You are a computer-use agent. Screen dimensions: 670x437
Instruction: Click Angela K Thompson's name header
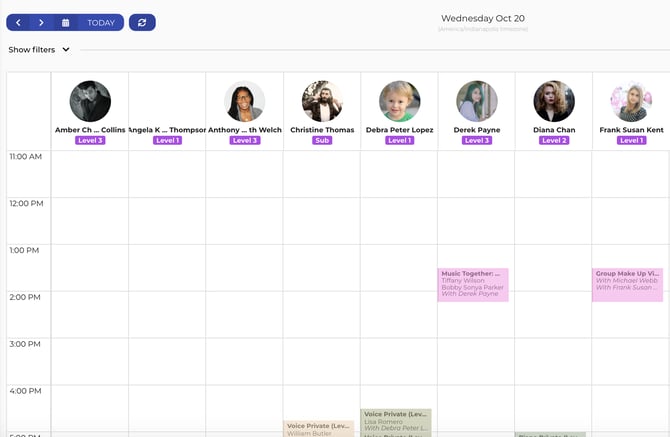click(x=167, y=130)
